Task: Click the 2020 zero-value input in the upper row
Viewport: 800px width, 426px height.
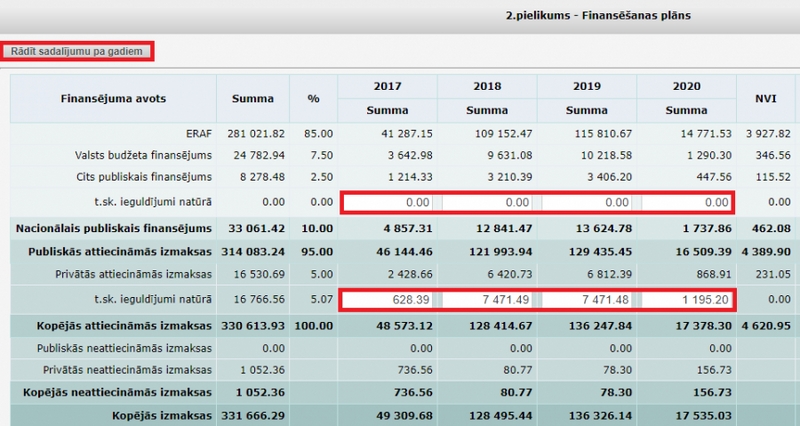Action: coord(685,203)
